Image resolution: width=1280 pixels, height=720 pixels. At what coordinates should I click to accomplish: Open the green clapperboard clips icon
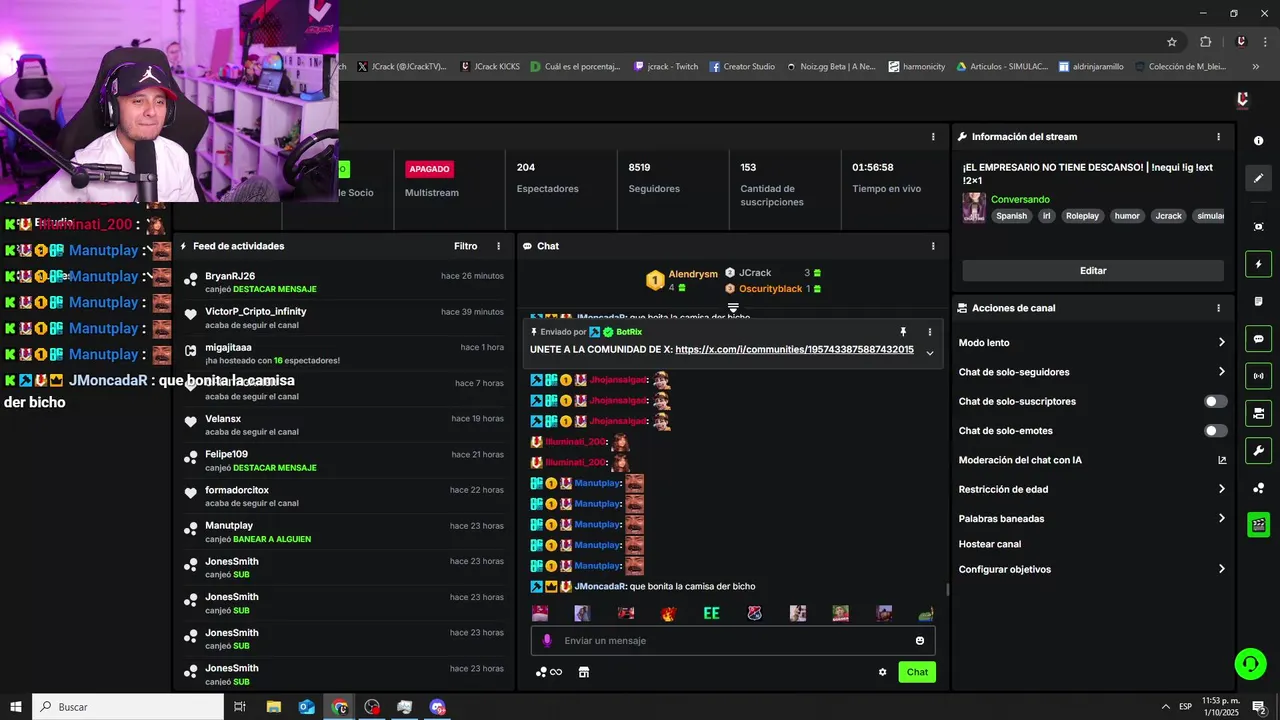coord(1258,525)
